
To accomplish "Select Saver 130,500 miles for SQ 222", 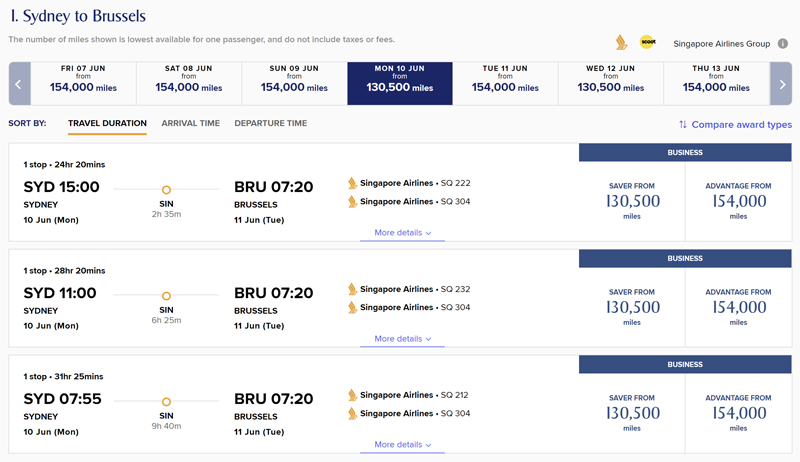I will click(632, 201).
